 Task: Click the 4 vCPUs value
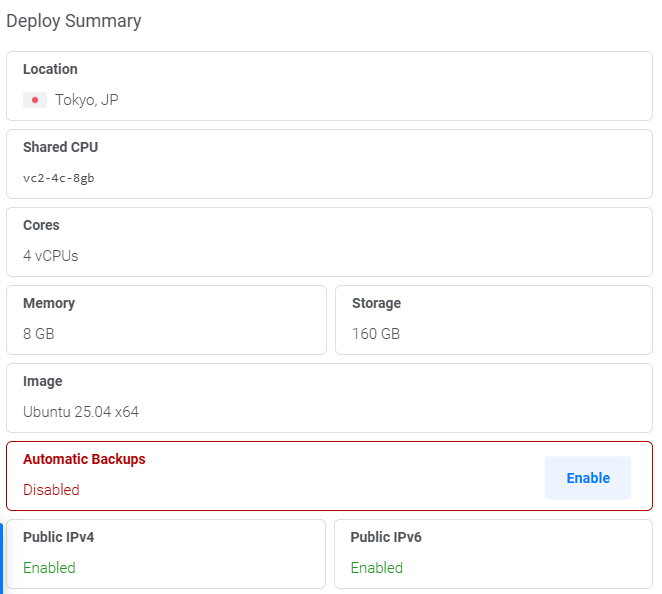coord(51,256)
